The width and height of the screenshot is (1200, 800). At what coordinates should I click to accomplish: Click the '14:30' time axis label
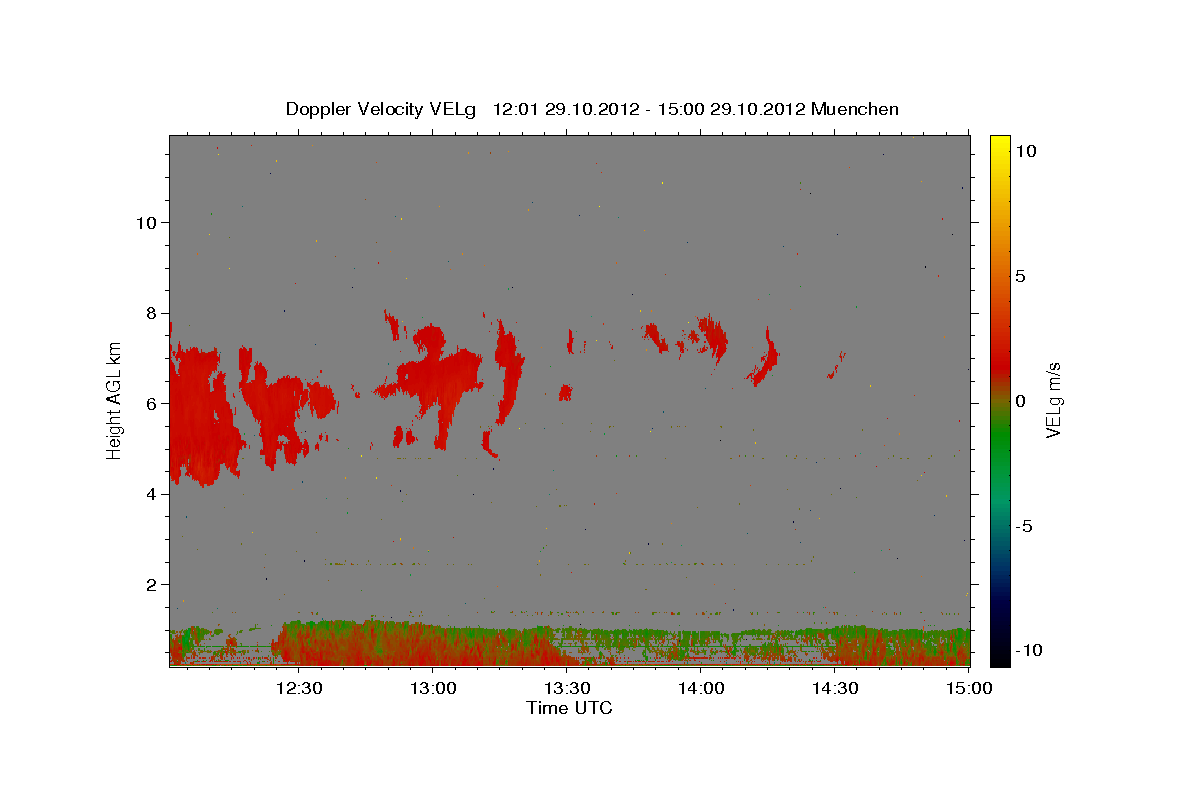pyautogui.click(x=835, y=688)
